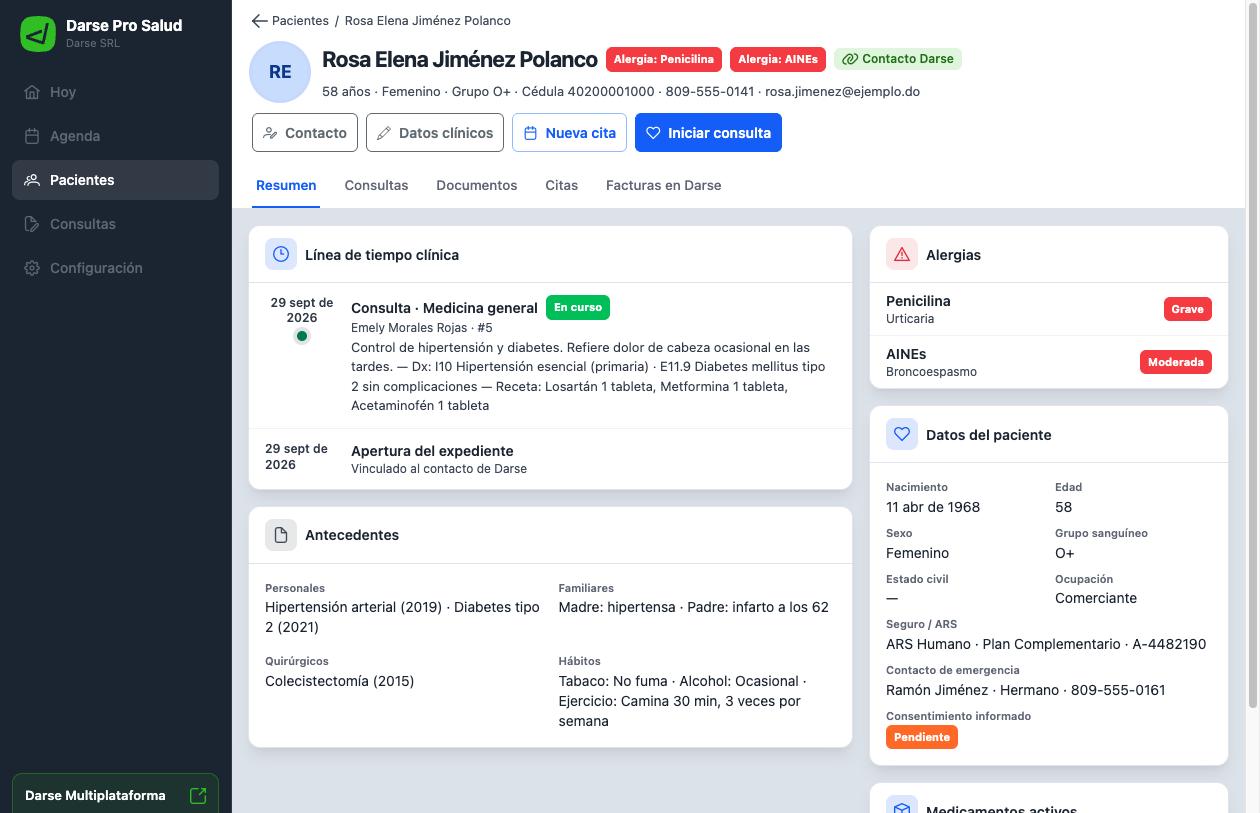
Task: Open Apertura del expediente timeline entry
Action: [550, 459]
